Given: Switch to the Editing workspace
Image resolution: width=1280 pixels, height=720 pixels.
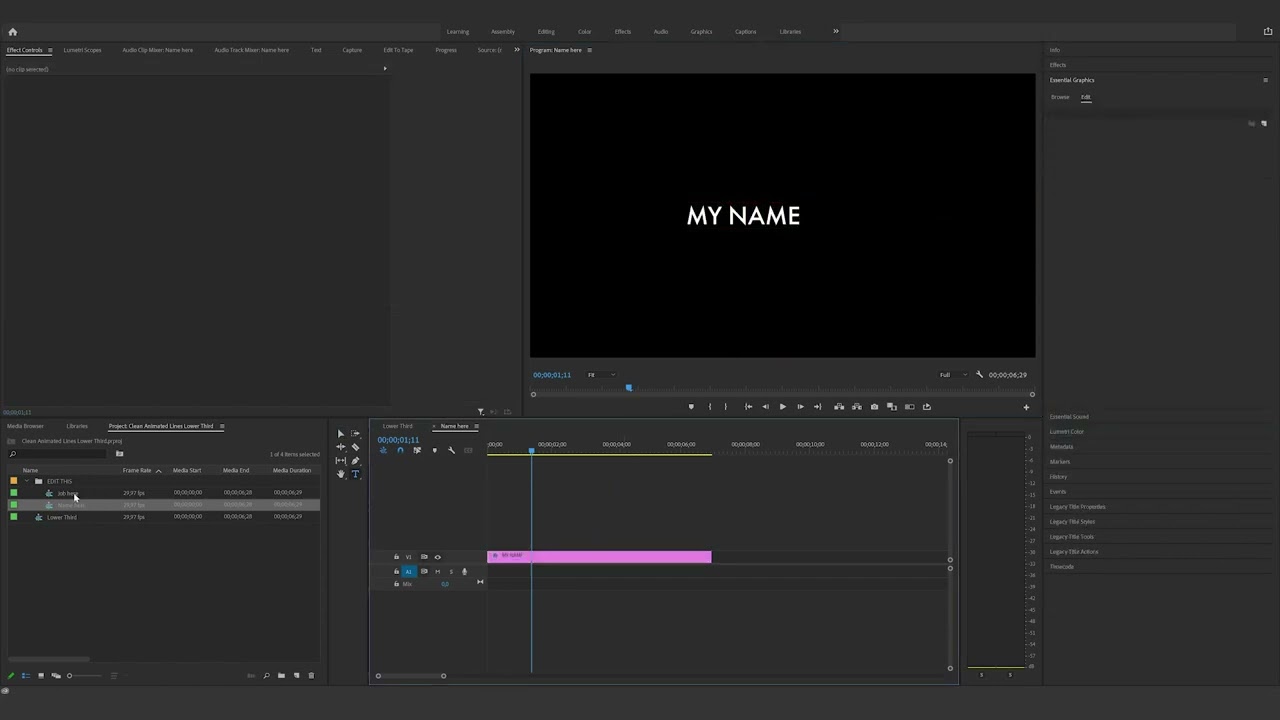Looking at the screenshot, I should point(546,32).
